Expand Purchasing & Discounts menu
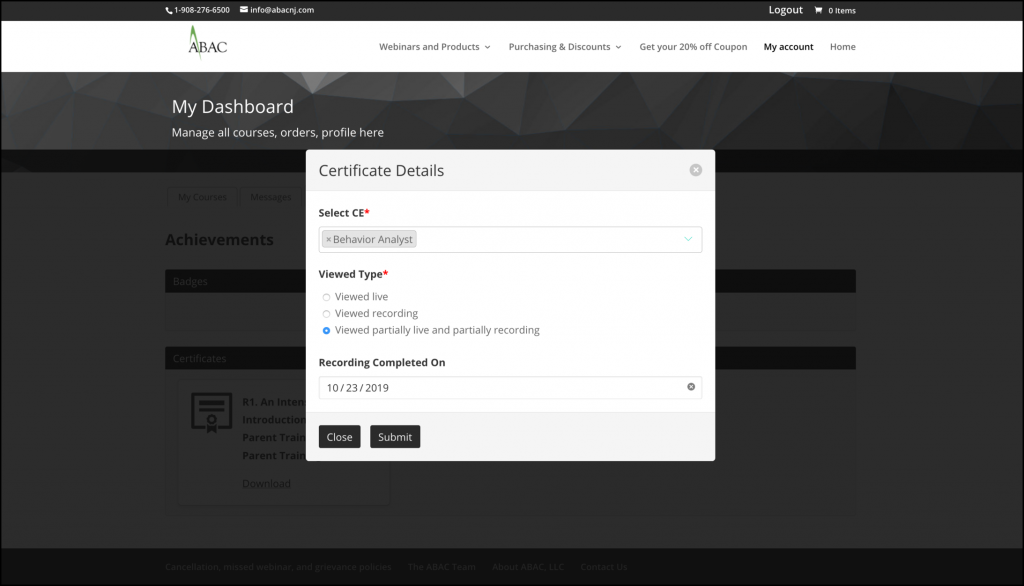 (564, 47)
